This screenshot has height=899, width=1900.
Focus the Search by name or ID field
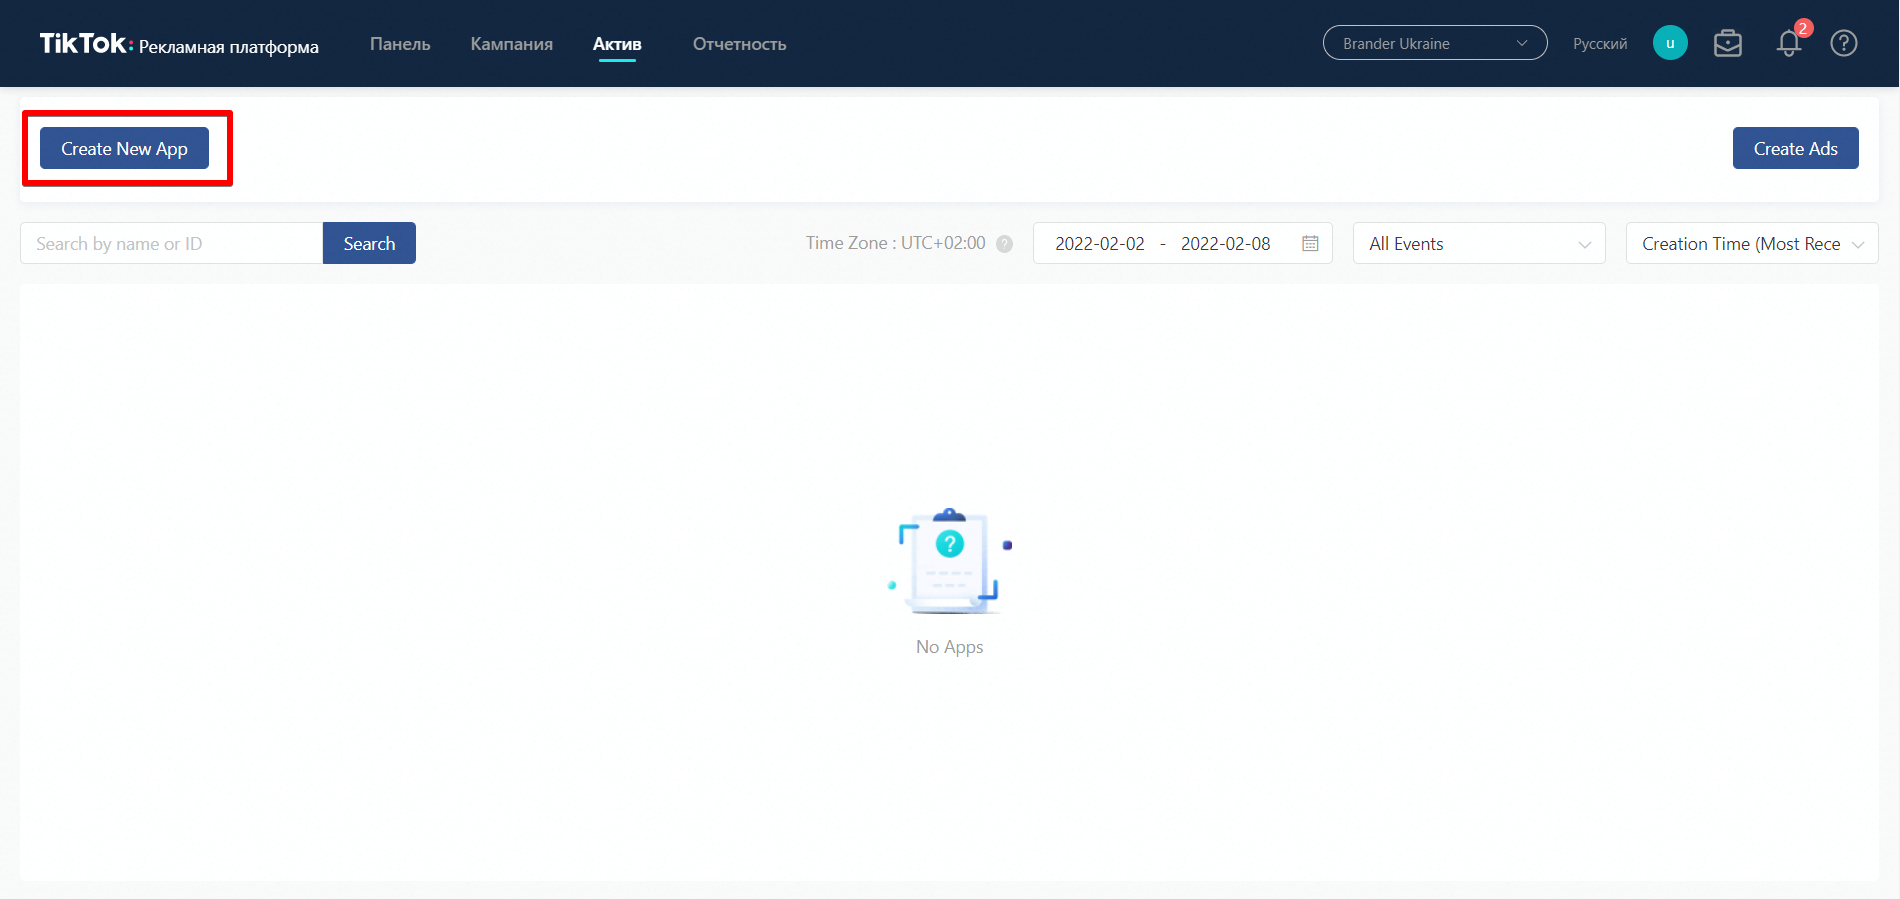[171, 244]
